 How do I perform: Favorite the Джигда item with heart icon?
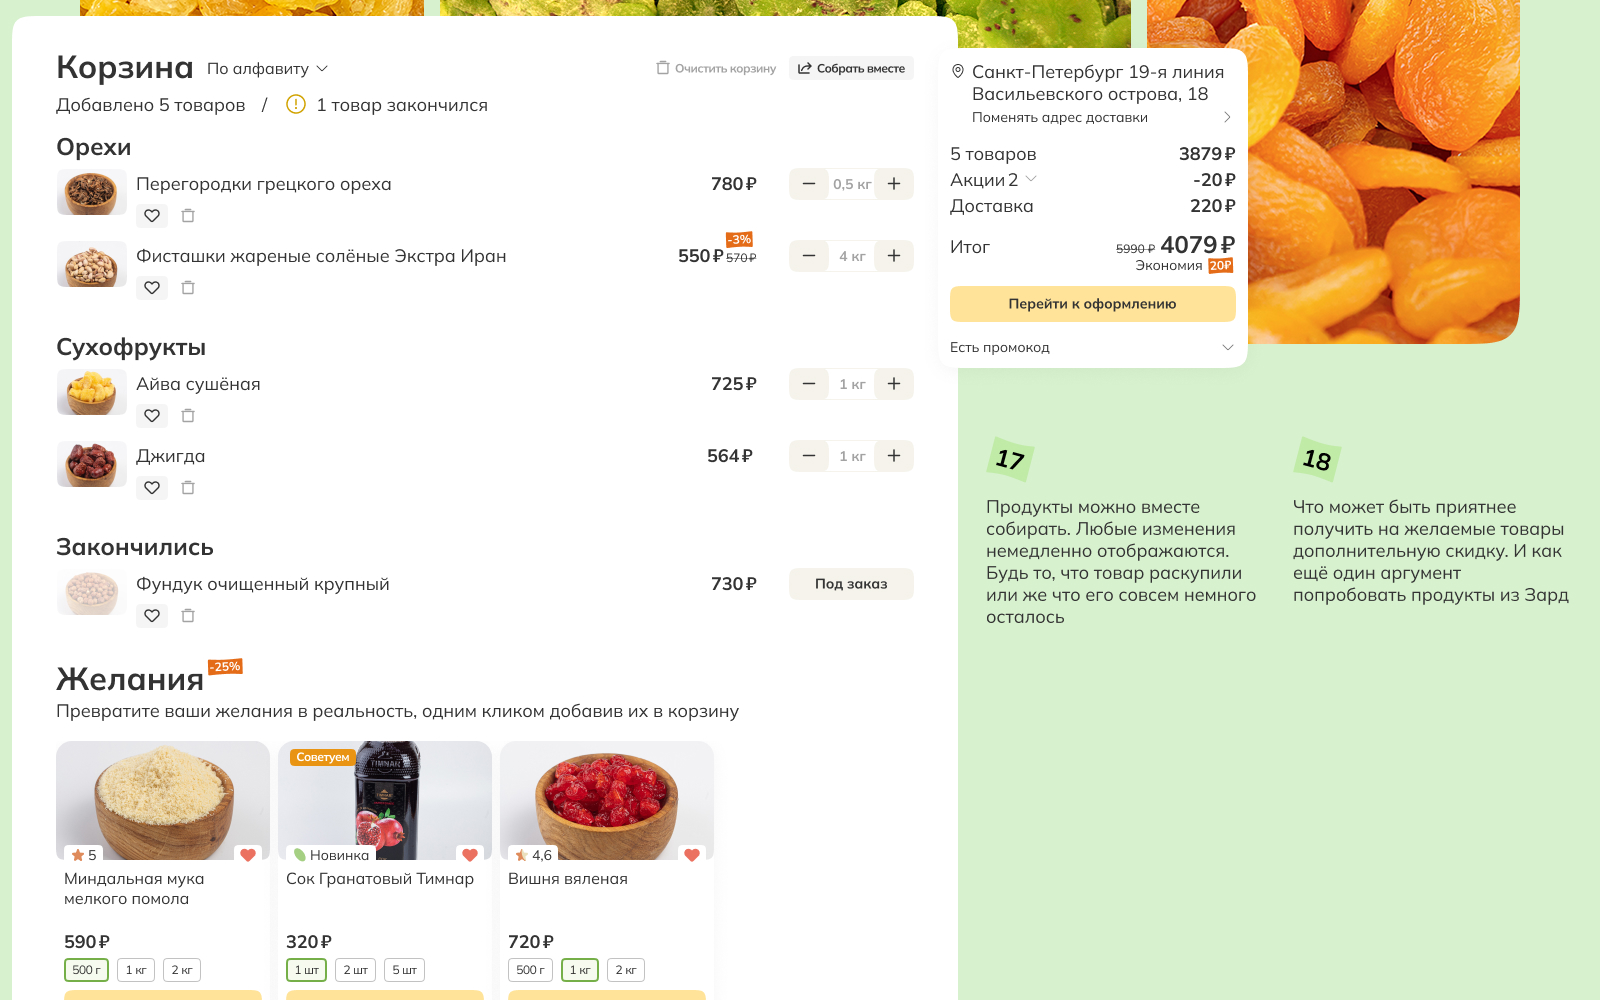152,488
